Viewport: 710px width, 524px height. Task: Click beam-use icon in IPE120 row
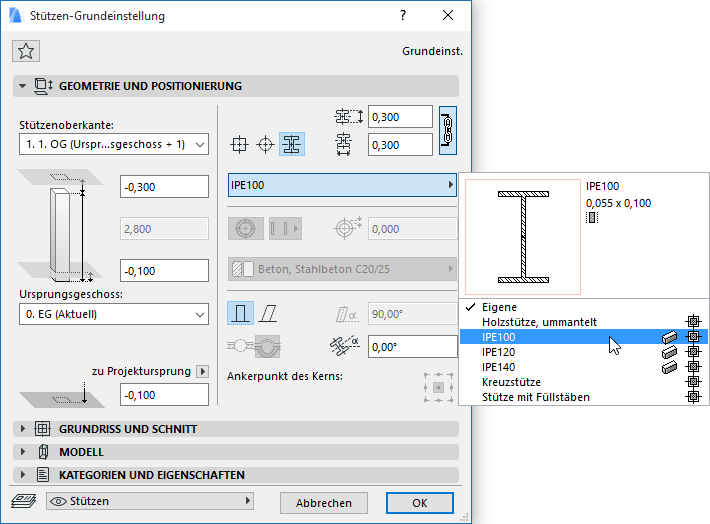click(669, 352)
